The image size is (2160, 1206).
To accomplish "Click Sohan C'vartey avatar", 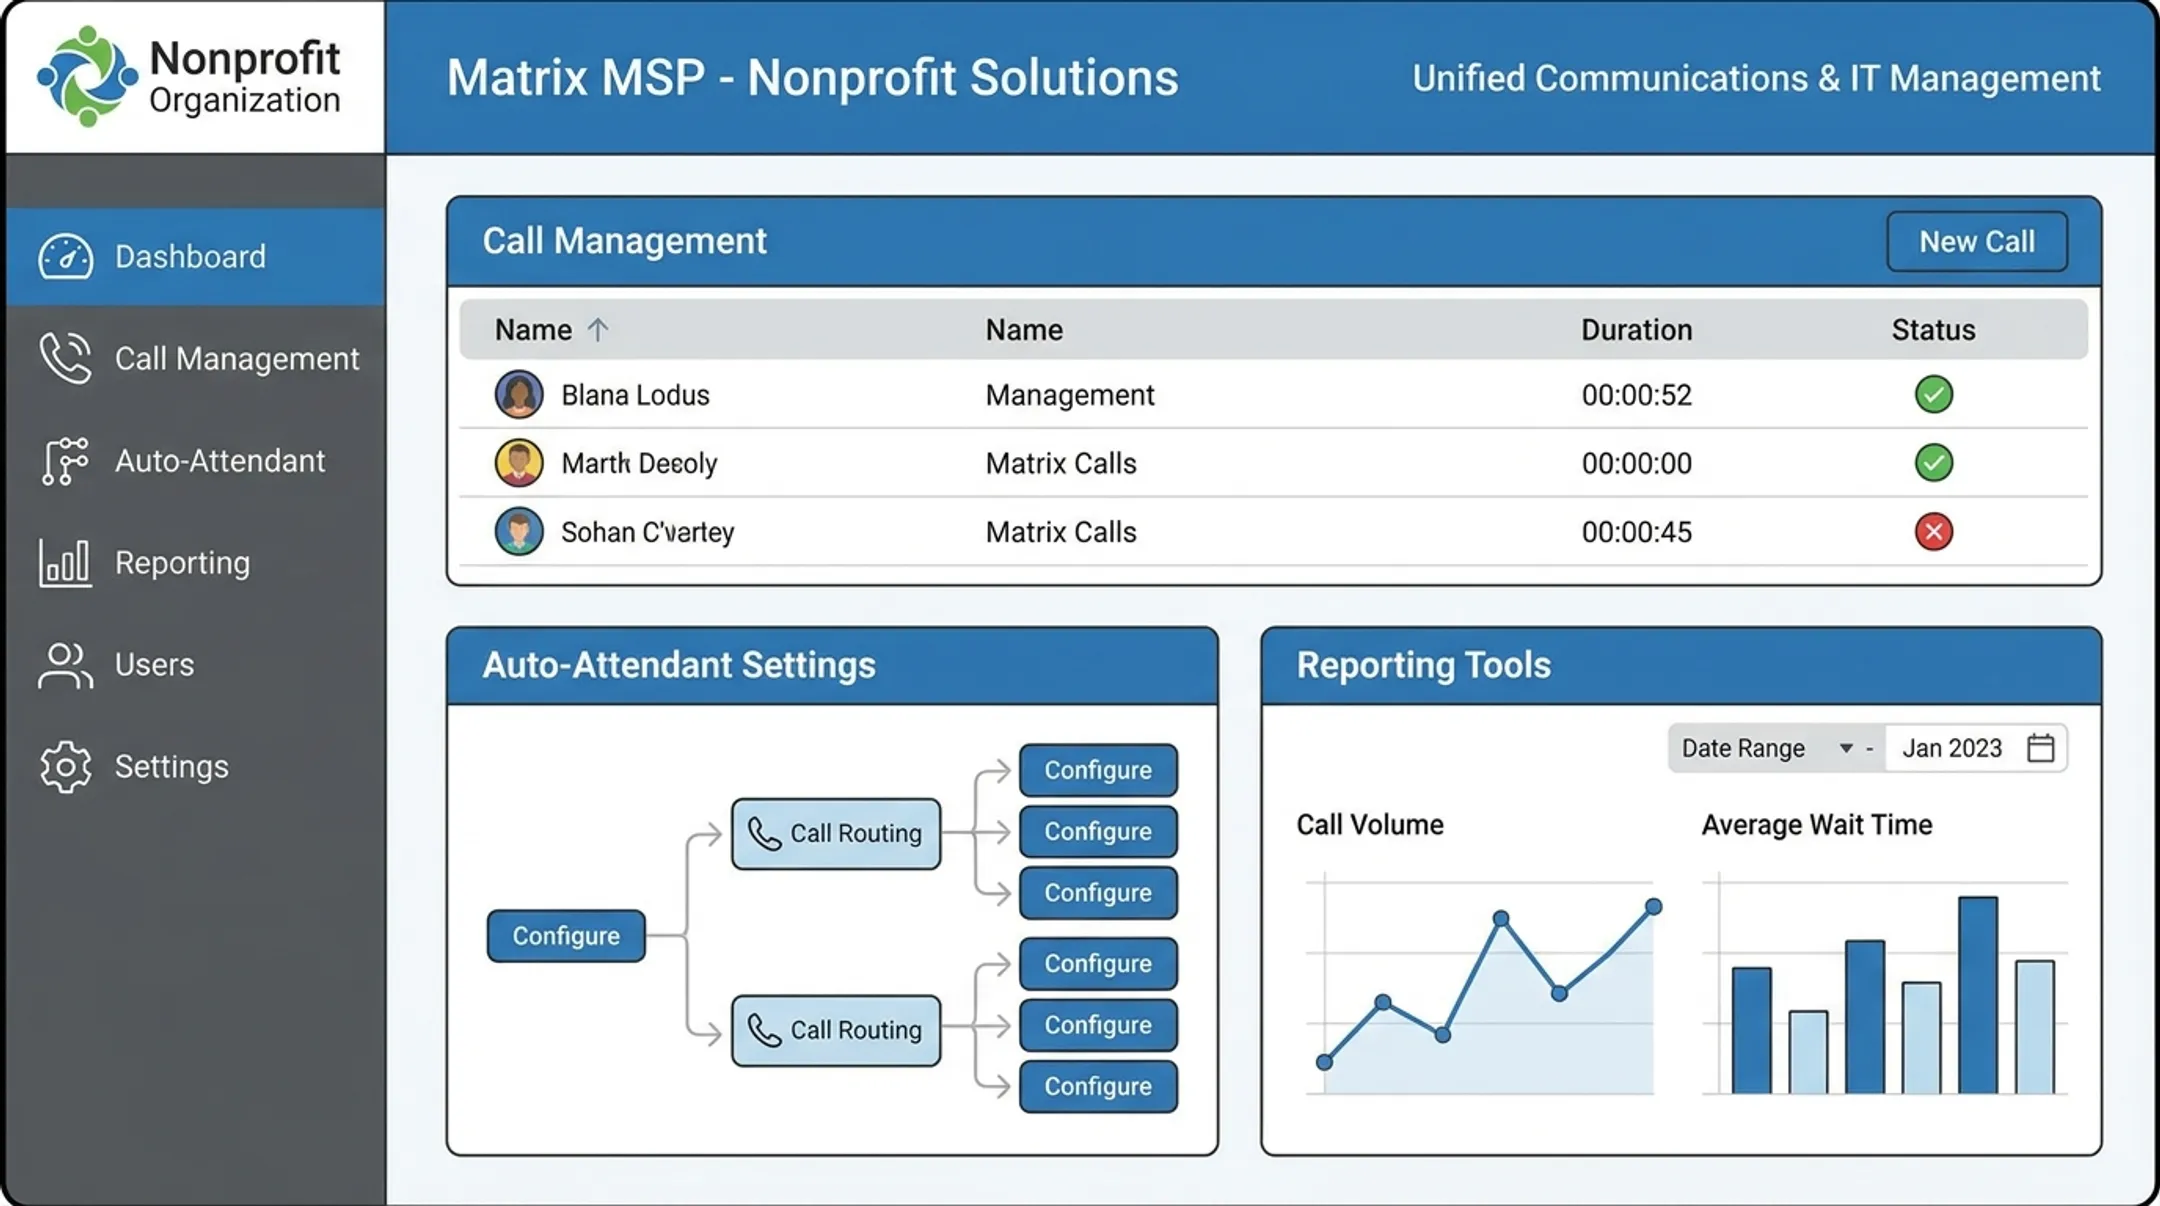I will (519, 531).
